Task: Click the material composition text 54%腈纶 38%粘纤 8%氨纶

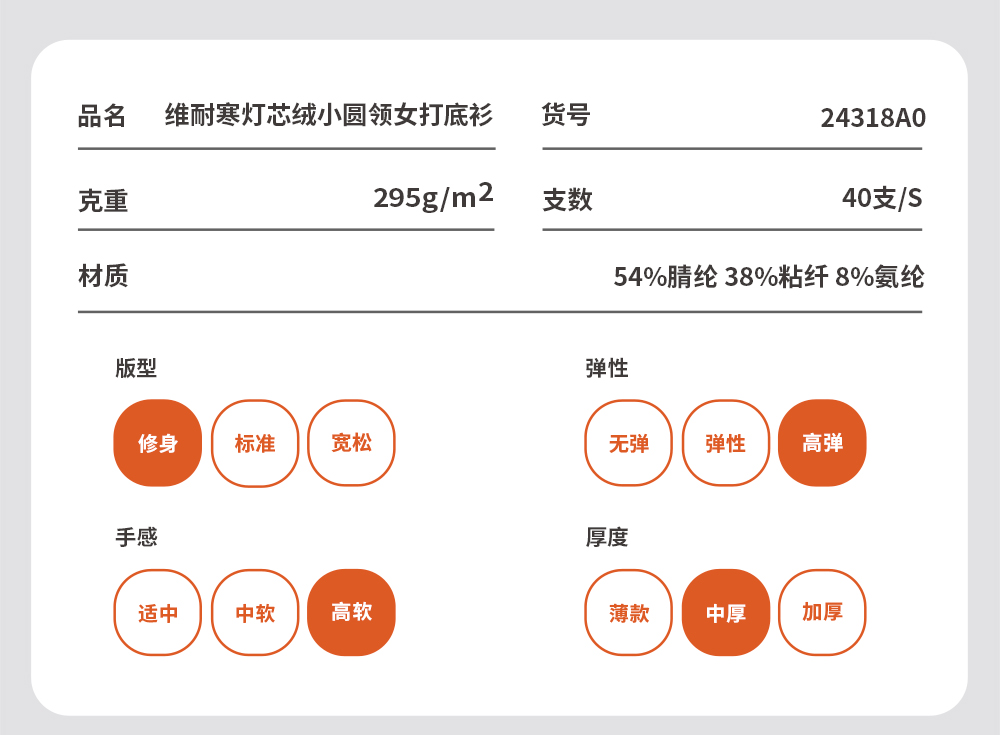Action: (x=768, y=277)
